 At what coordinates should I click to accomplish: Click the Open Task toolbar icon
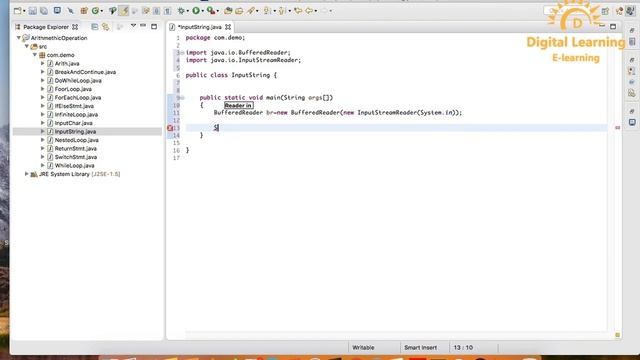[x=239, y=11]
